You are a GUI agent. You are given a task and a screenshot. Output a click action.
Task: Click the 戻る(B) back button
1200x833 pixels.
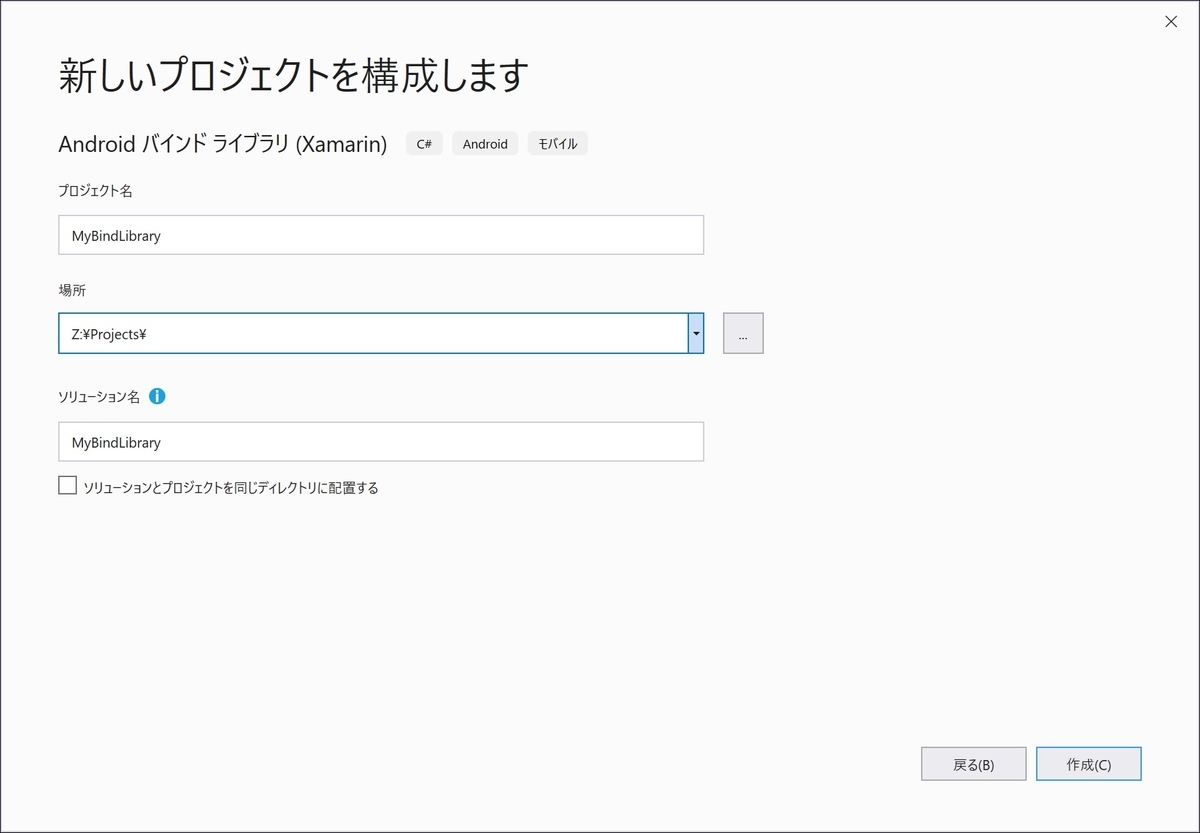tap(973, 764)
